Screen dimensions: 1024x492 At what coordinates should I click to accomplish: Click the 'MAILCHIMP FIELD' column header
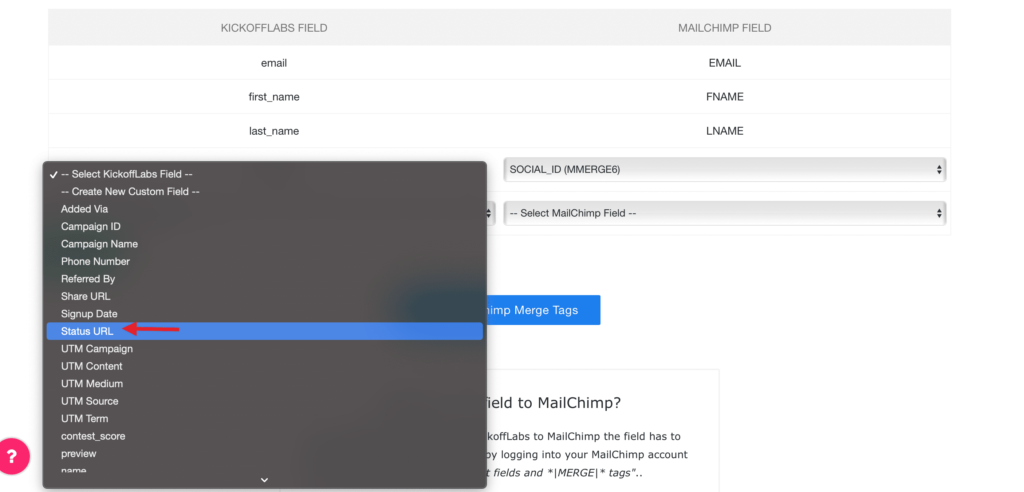point(725,28)
